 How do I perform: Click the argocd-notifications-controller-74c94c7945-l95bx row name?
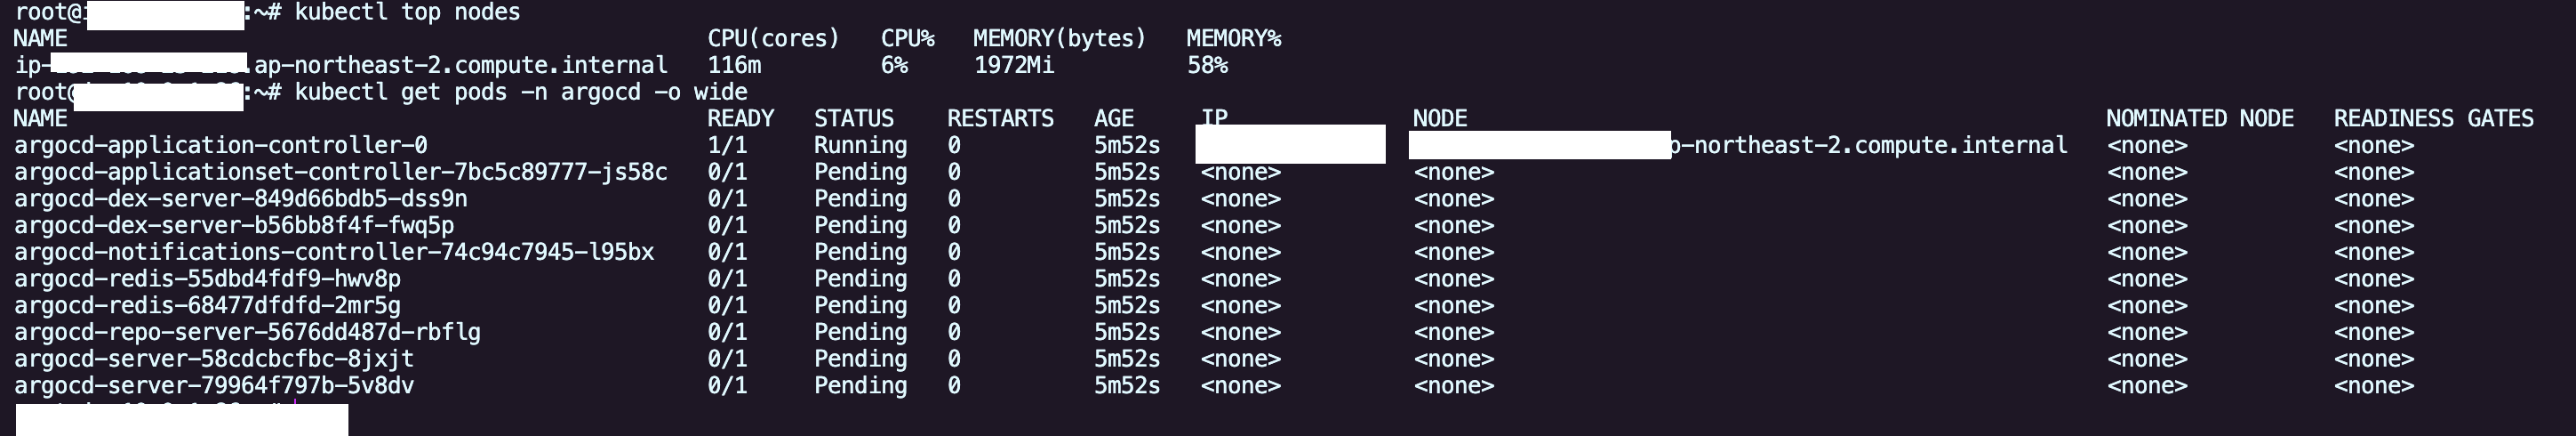click(334, 252)
